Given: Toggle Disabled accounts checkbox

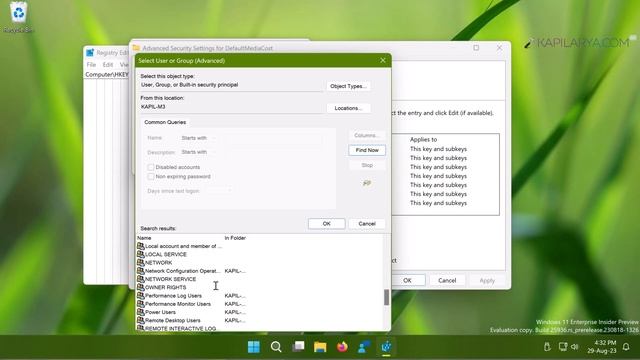Looking at the screenshot, I should click(151, 167).
